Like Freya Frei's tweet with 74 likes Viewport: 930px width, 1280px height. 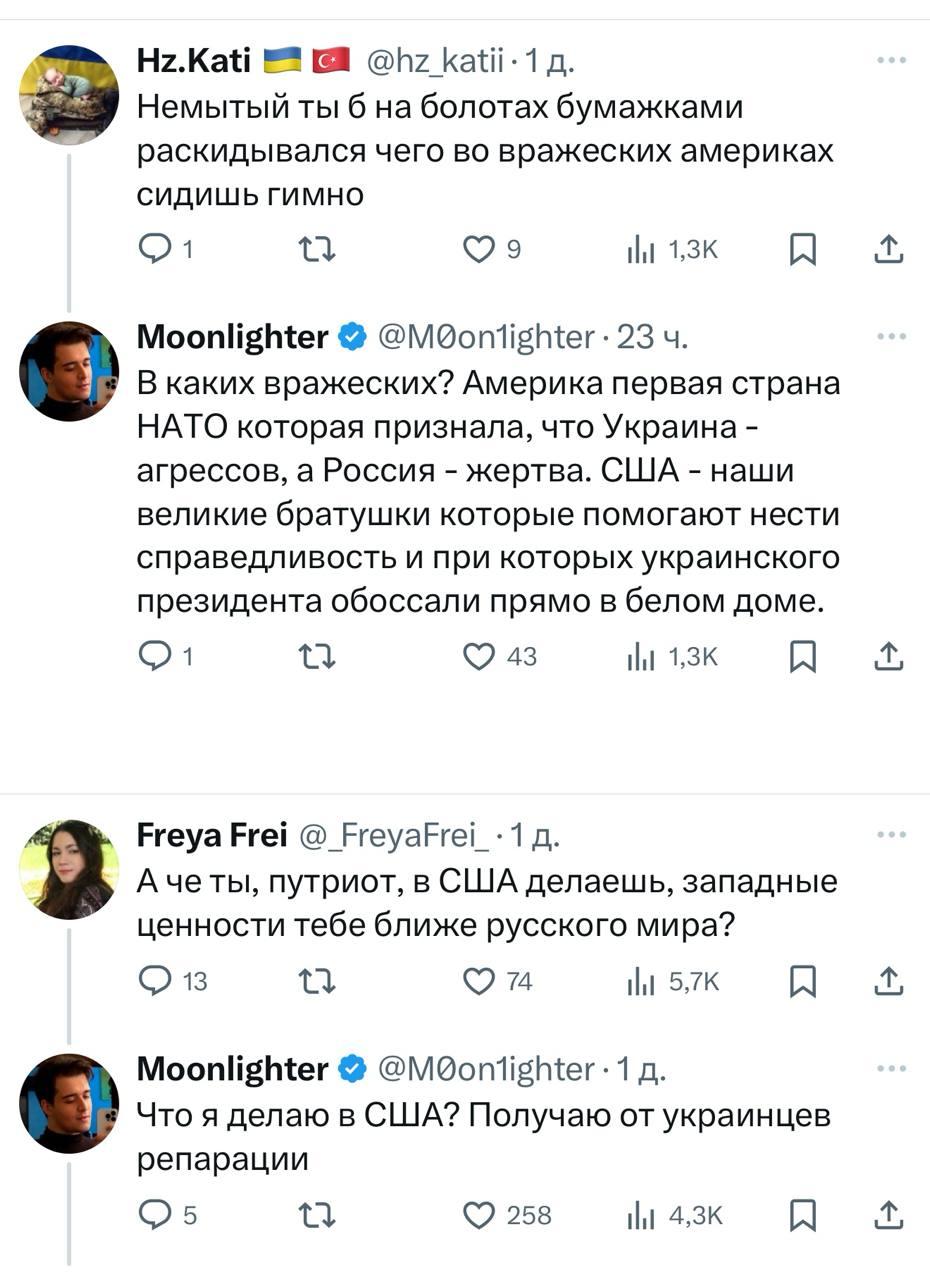(480, 981)
